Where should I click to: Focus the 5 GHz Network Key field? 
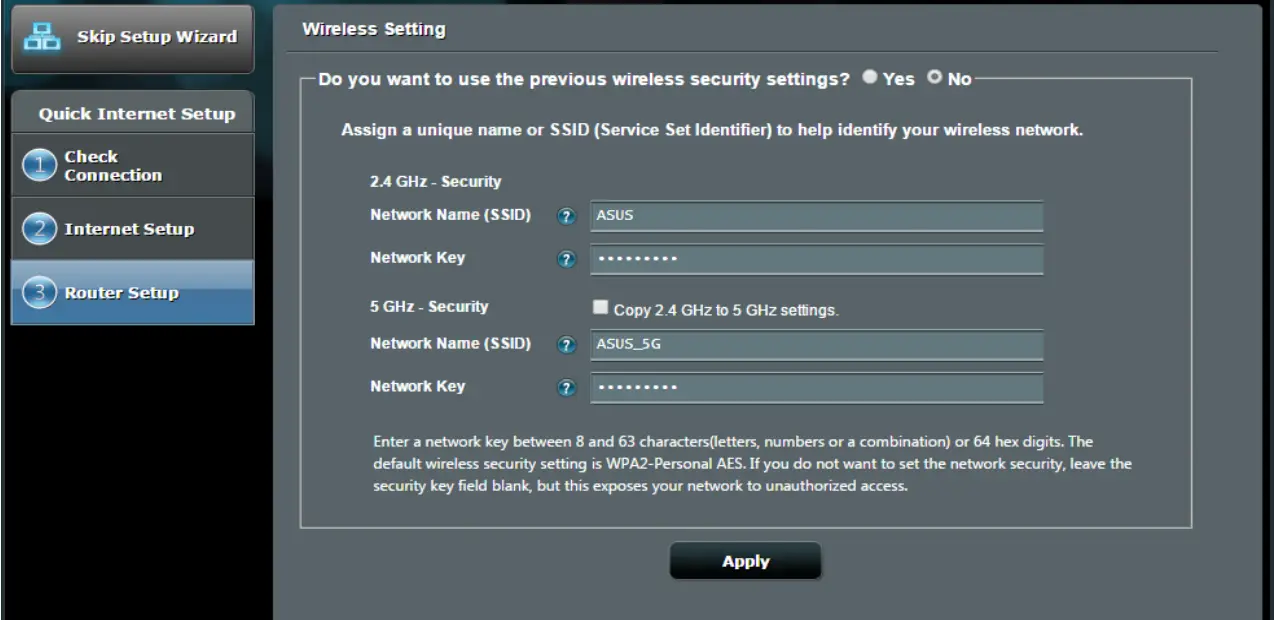[816, 388]
